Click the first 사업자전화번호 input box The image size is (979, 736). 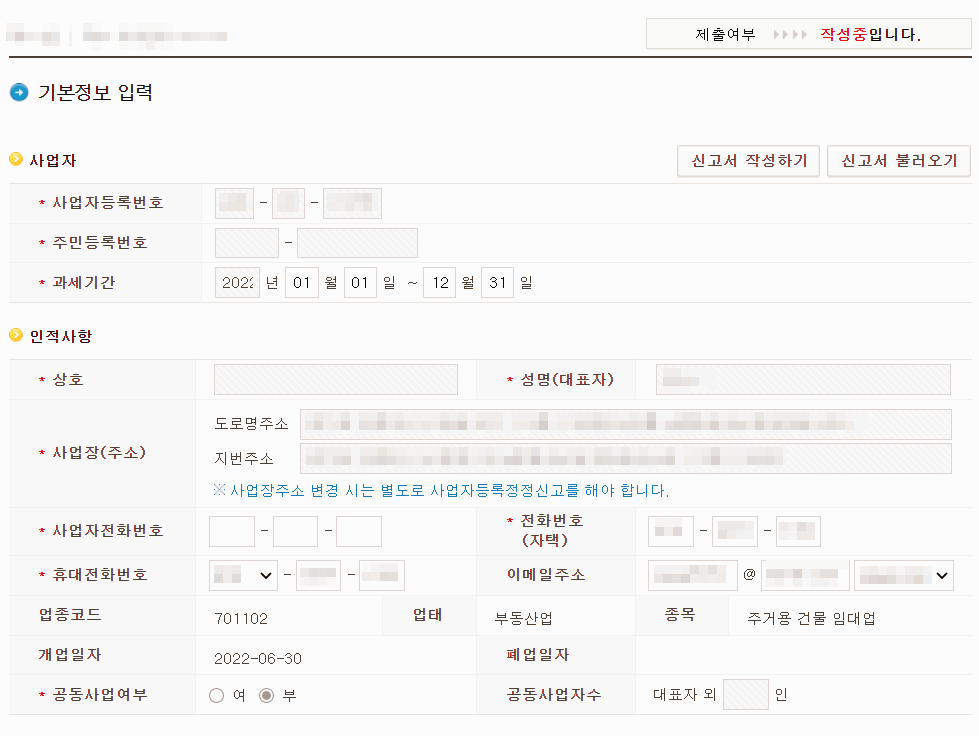[x=230, y=531]
